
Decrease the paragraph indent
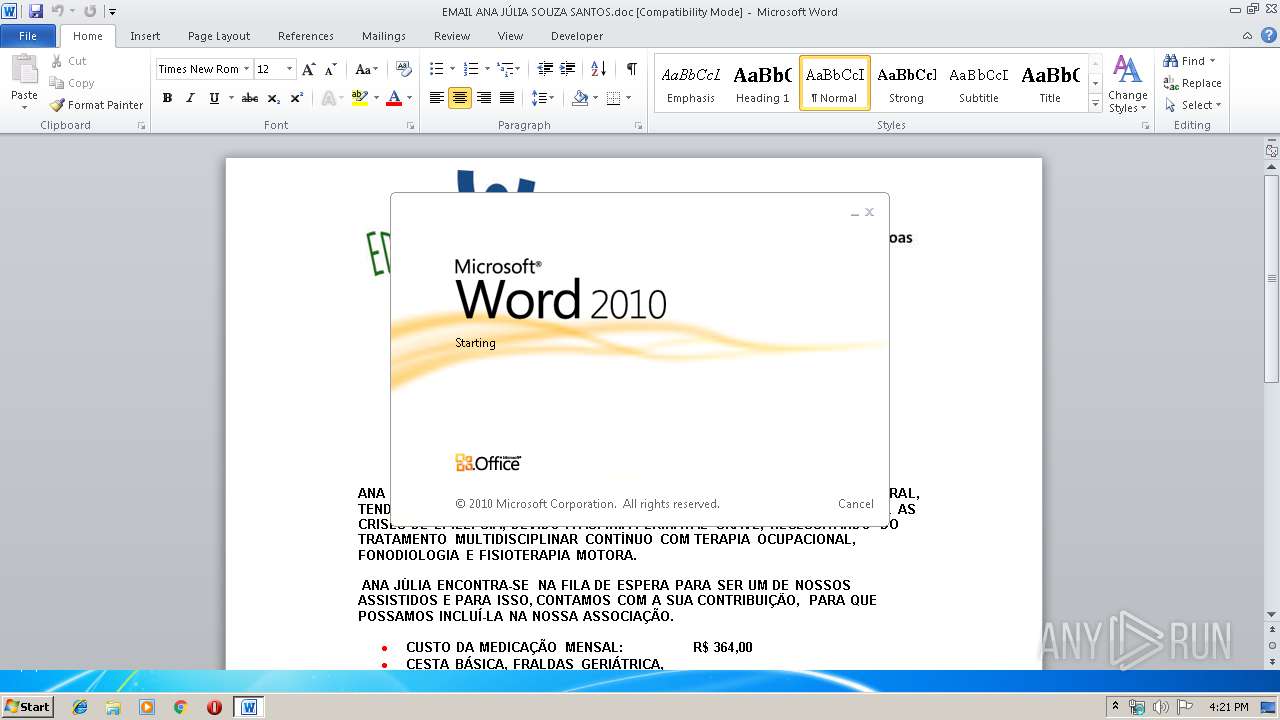click(x=545, y=69)
